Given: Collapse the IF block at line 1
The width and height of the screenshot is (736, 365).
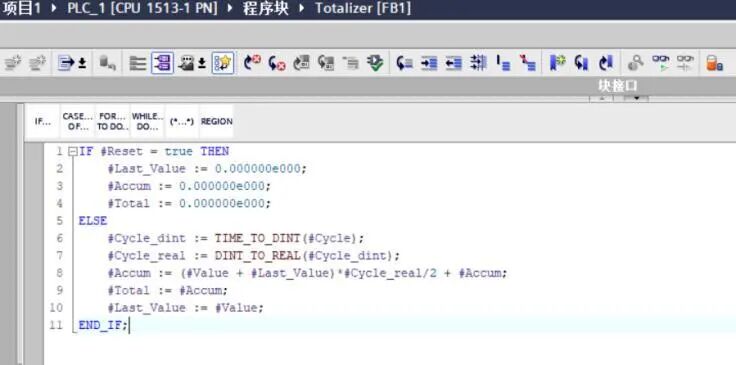Looking at the screenshot, I should [72, 152].
